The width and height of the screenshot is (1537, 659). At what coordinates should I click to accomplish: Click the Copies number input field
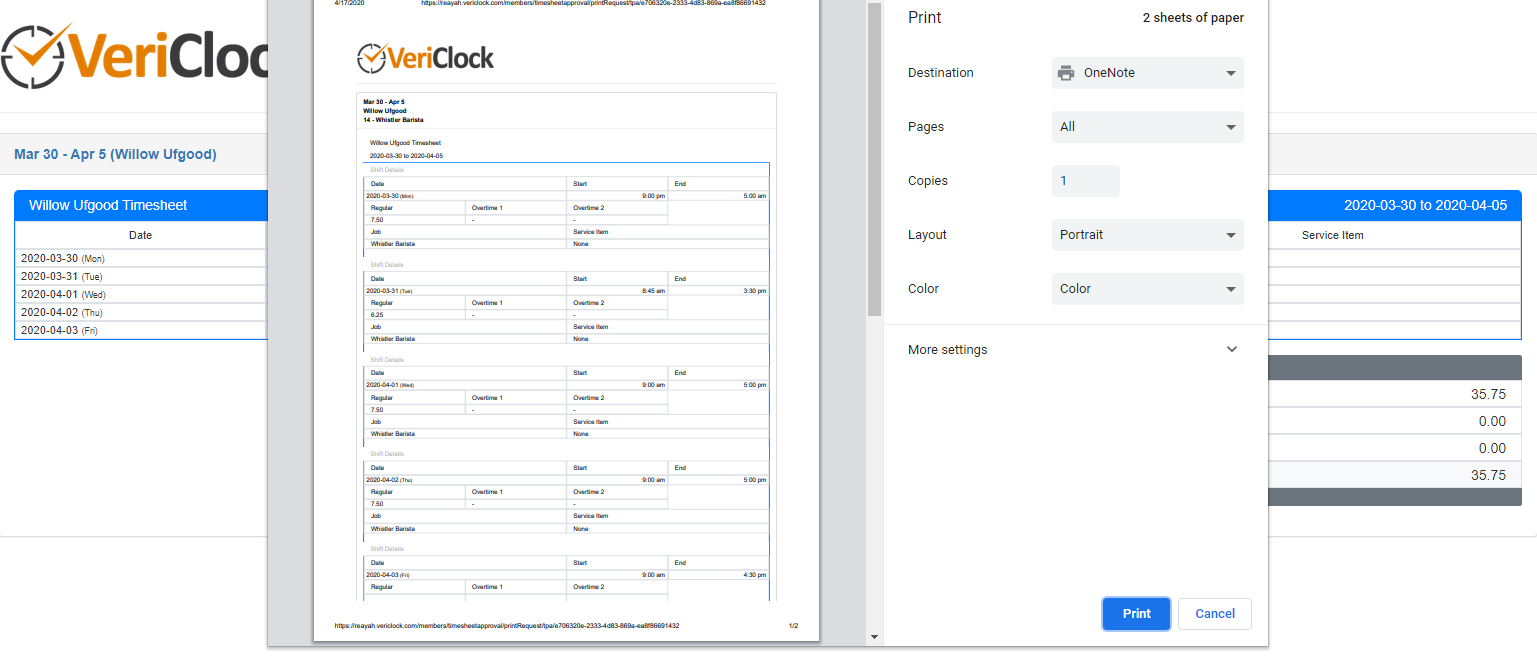coord(1085,181)
